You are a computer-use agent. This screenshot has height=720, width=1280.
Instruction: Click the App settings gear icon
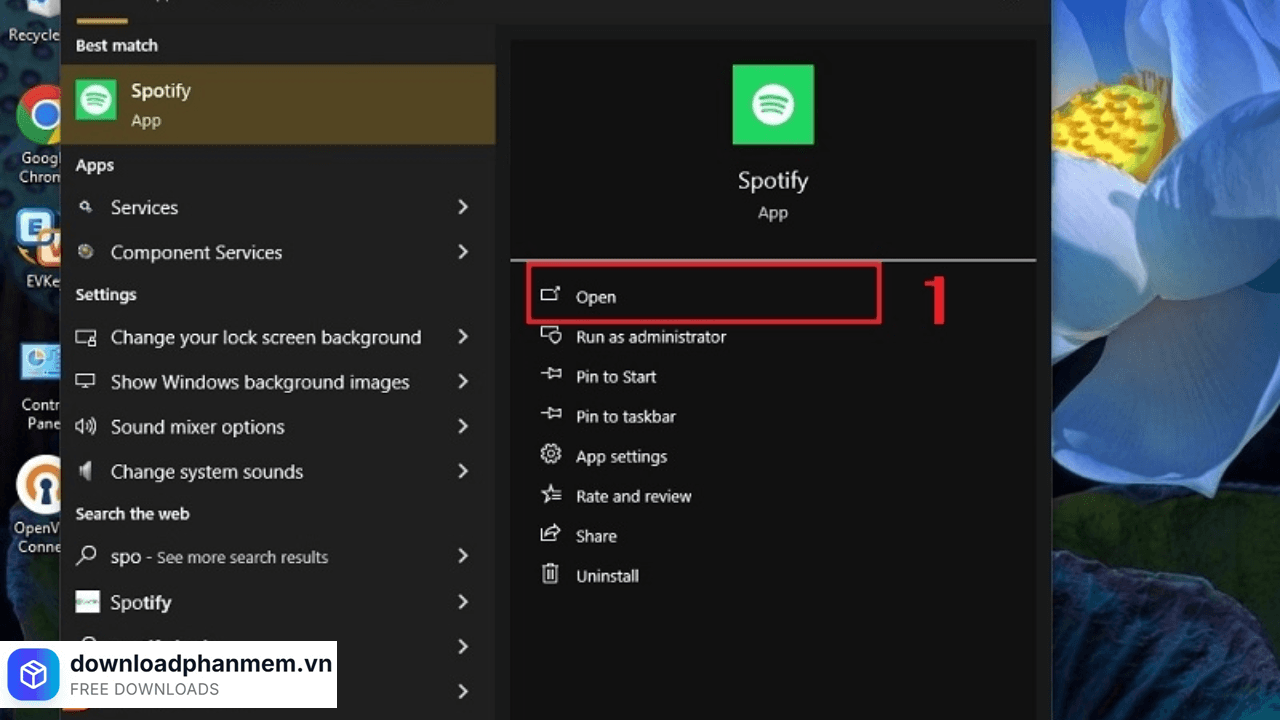coord(551,455)
